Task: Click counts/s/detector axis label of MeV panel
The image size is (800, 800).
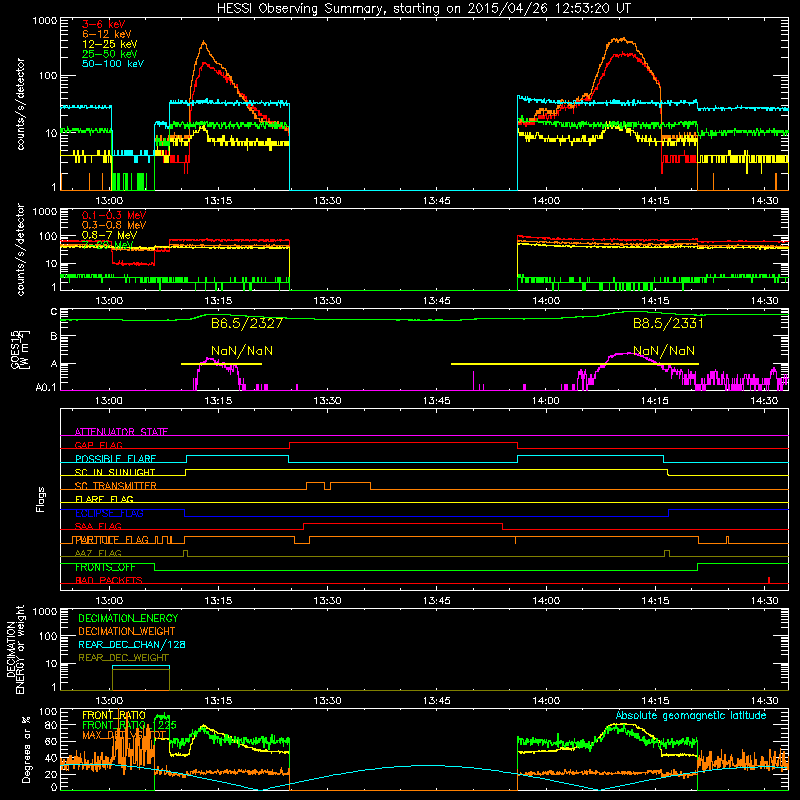Action: 20,250
